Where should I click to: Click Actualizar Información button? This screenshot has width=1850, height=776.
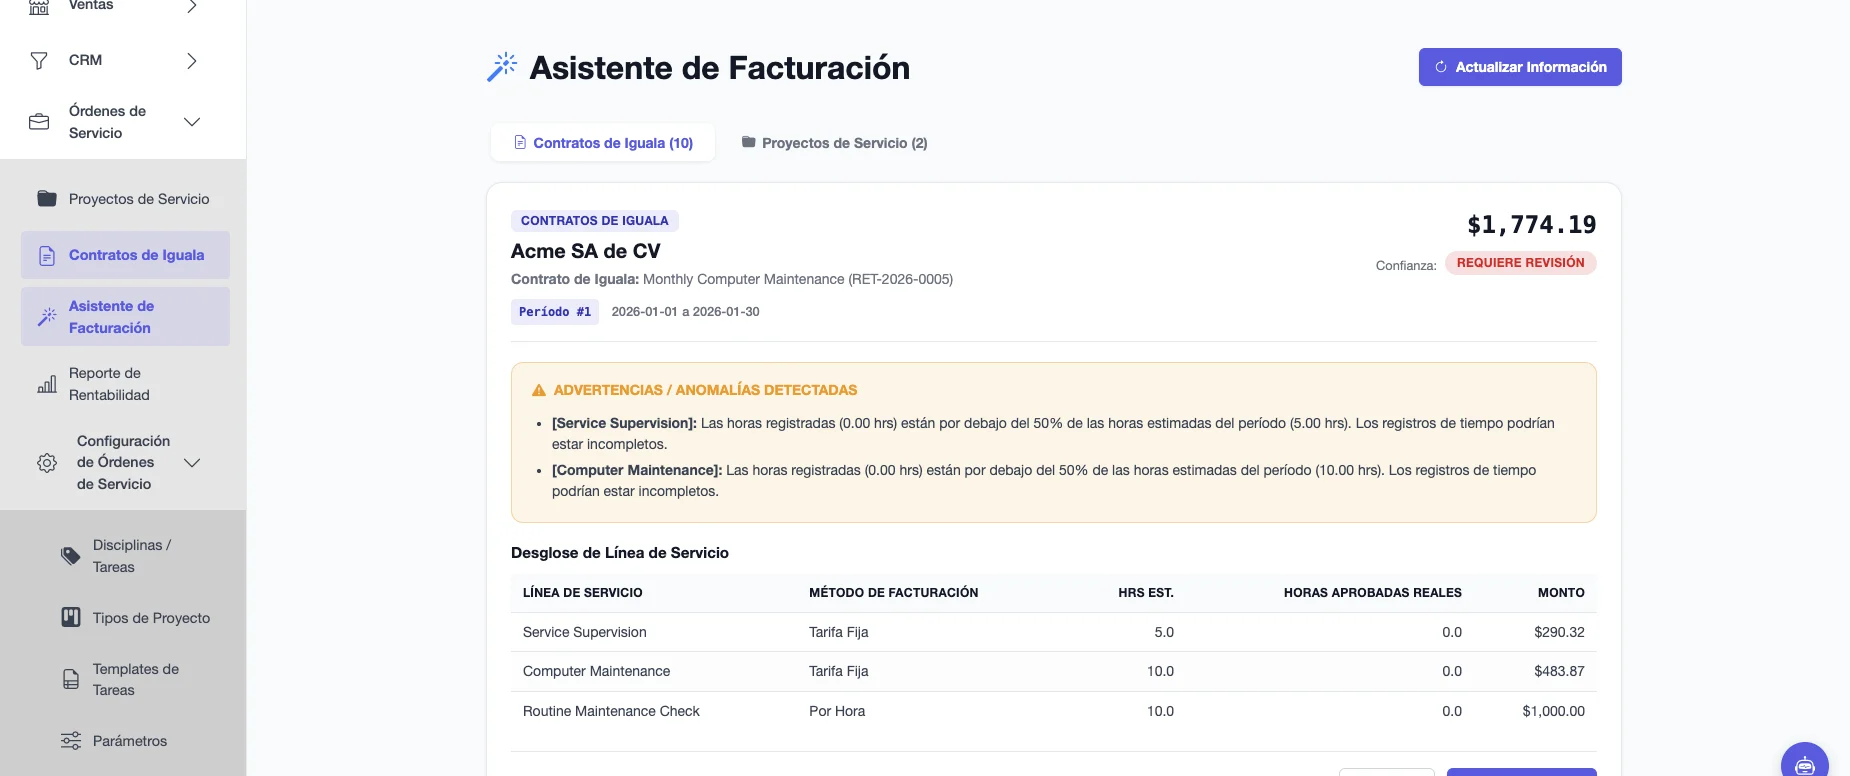(1520, 67)
